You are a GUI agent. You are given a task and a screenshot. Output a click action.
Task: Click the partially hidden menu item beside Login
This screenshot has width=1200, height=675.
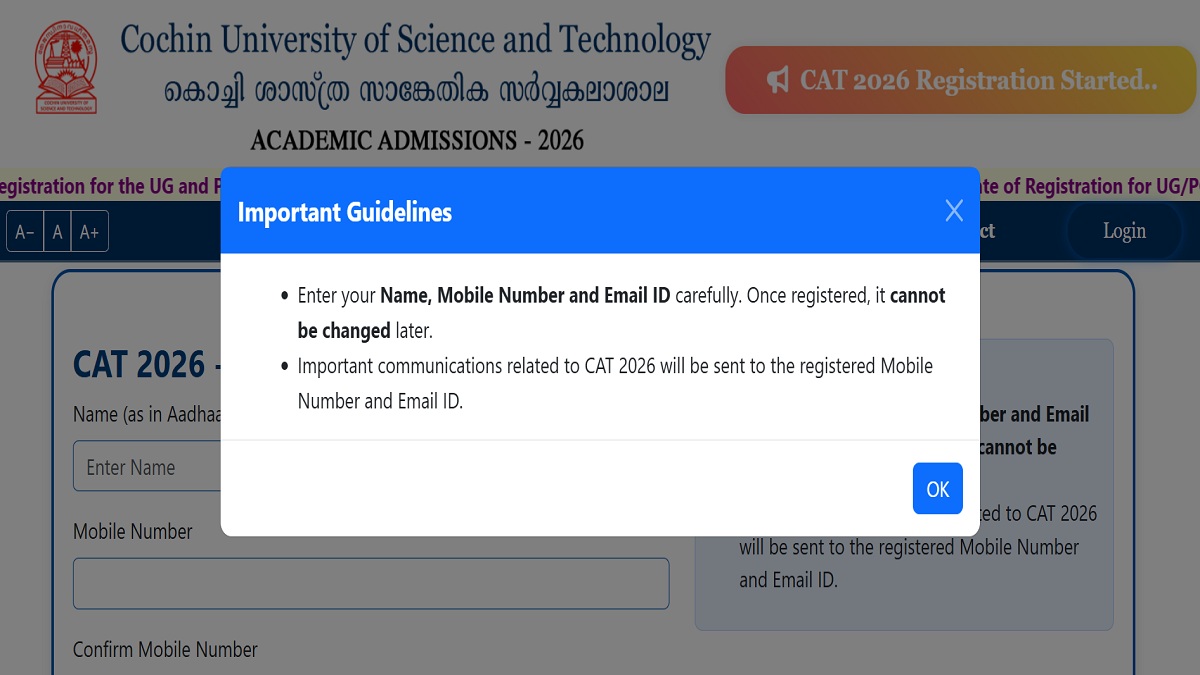[986, 231]
